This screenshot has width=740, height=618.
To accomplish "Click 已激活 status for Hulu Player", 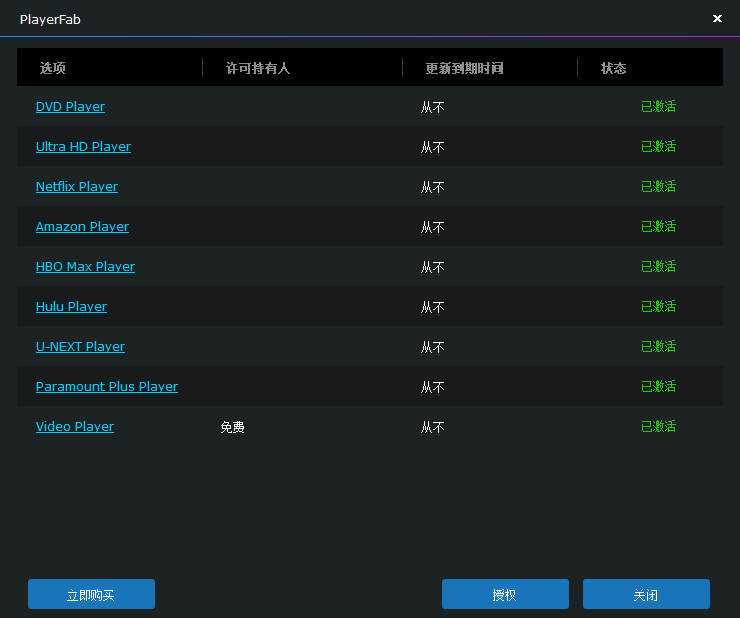I will coord(658,306).
